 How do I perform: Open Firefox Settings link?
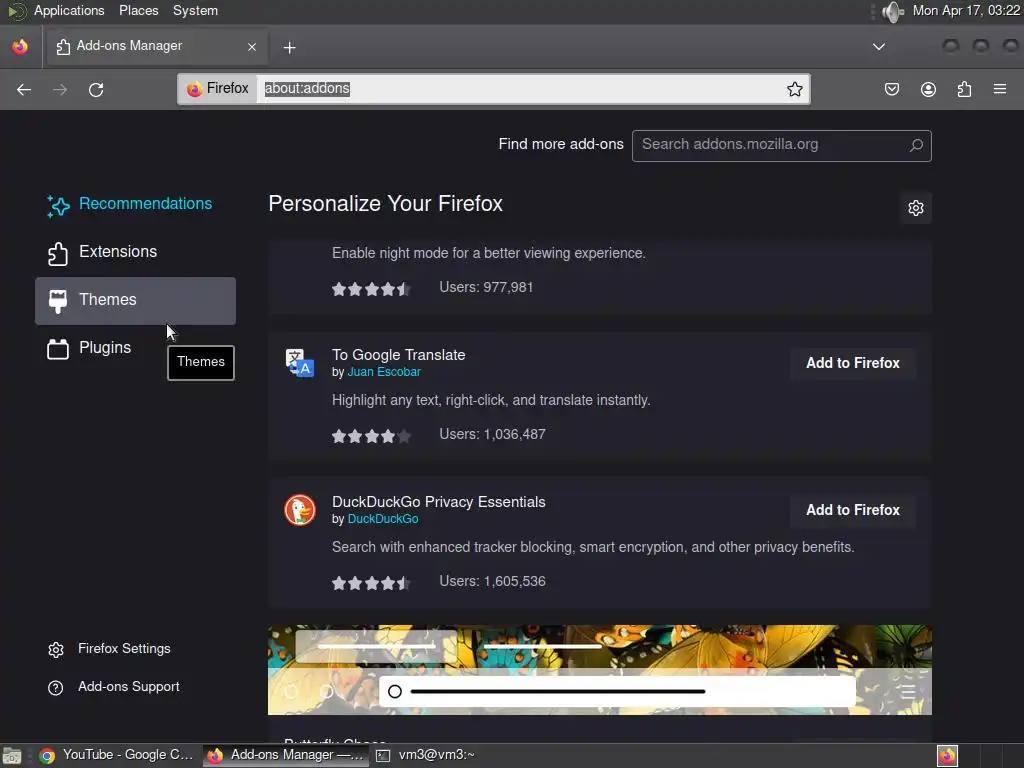pyautogui.click(x=124, y=648)
